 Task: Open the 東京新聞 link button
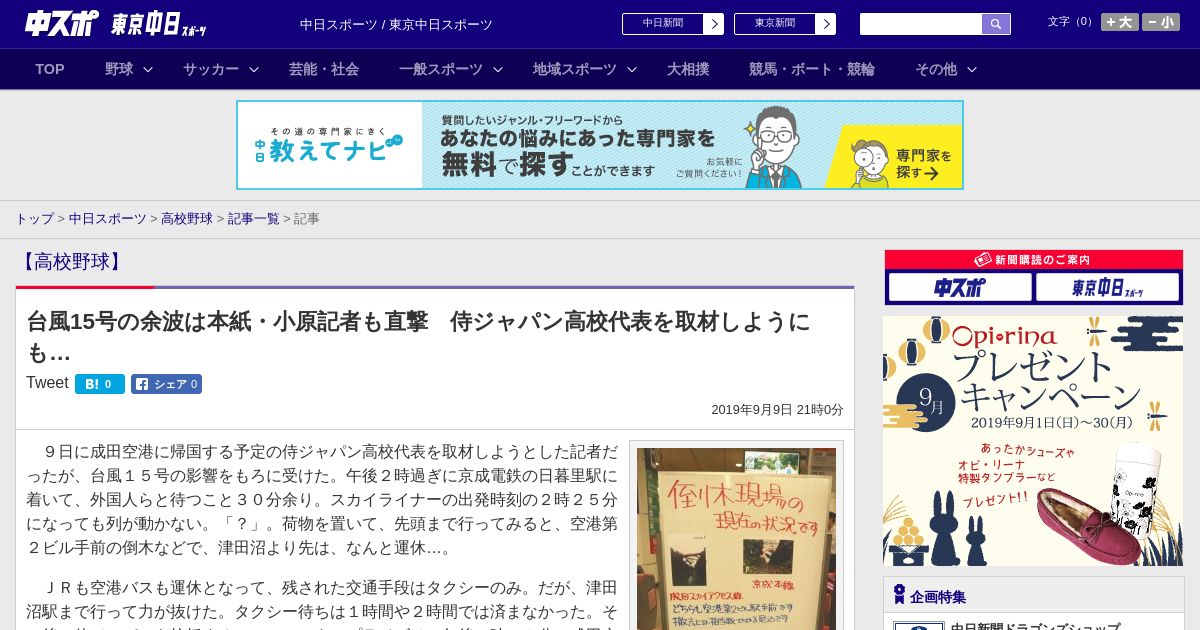click(775, 24)
